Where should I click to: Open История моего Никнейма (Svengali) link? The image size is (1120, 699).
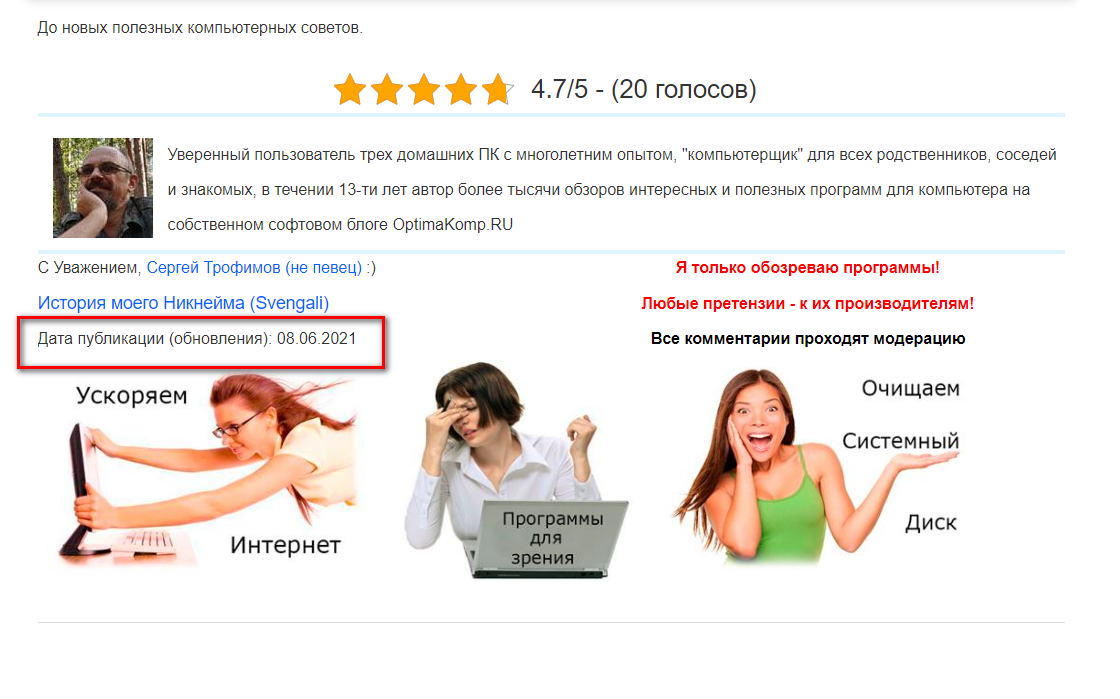tap(184, 303)
